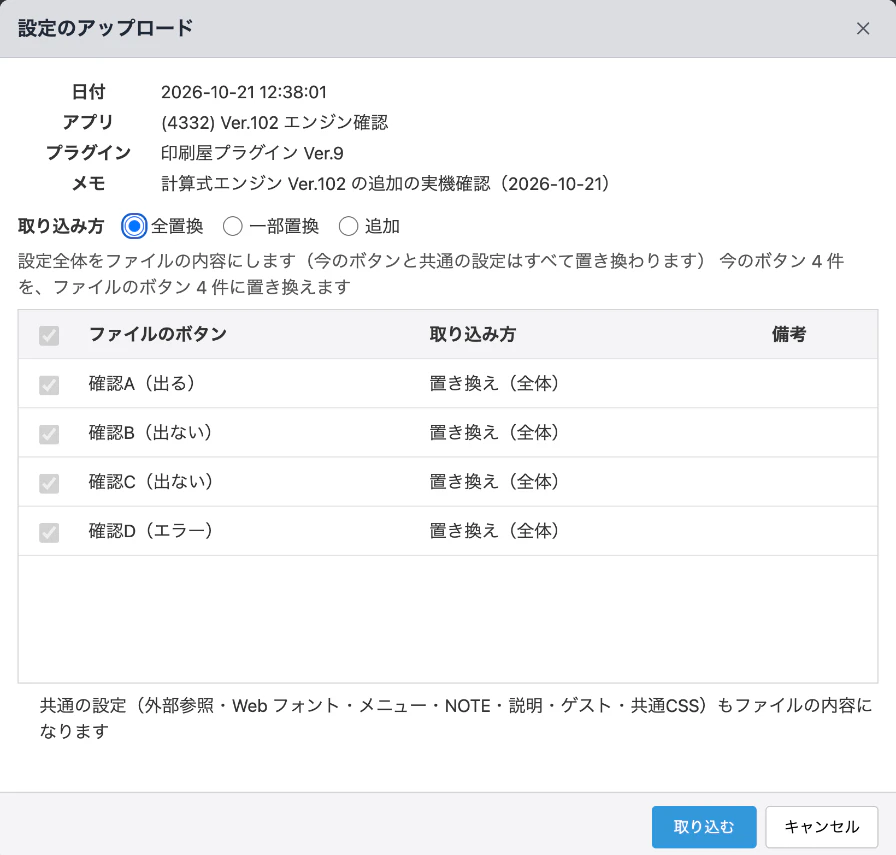Click the 取り込み方 column header
The height and width of the screenshot is (855, 896).
coord(473,334)
